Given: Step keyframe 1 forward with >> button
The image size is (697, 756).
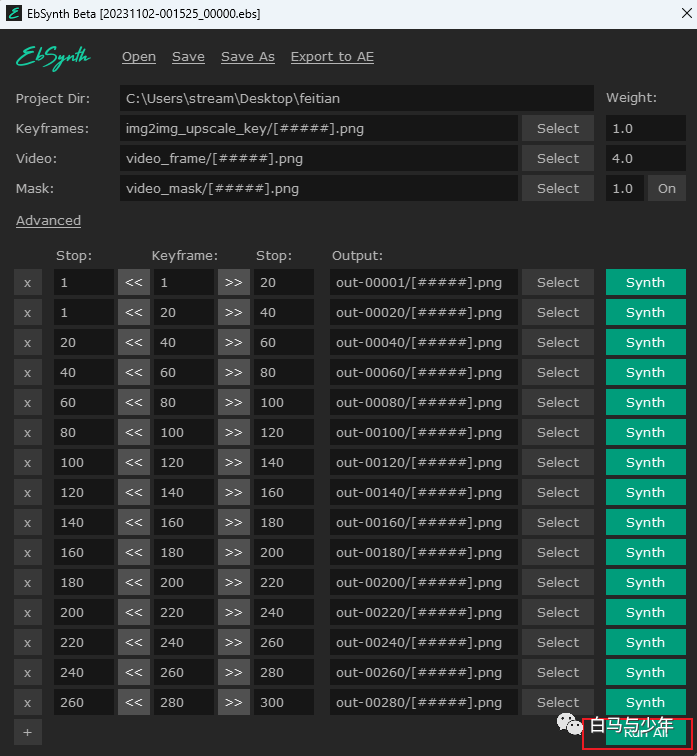Looking at the screenshot, I should click(233, 283).
